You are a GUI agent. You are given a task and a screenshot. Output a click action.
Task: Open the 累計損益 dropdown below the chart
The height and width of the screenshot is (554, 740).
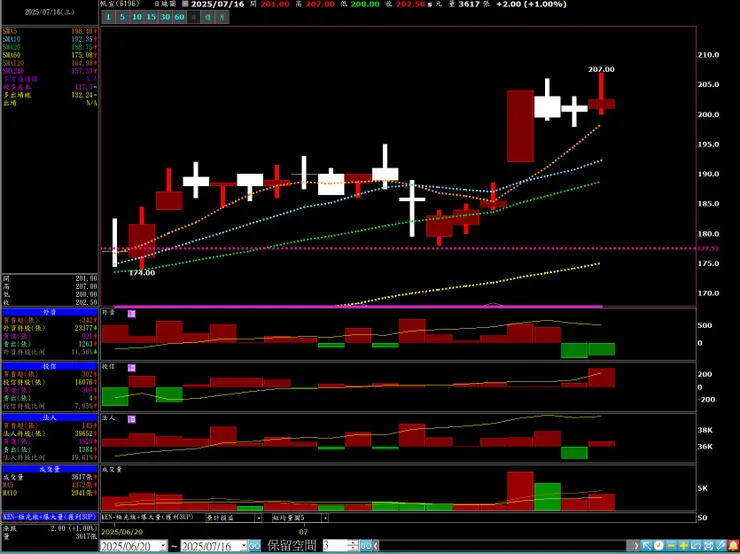click(x=258, y=518)
